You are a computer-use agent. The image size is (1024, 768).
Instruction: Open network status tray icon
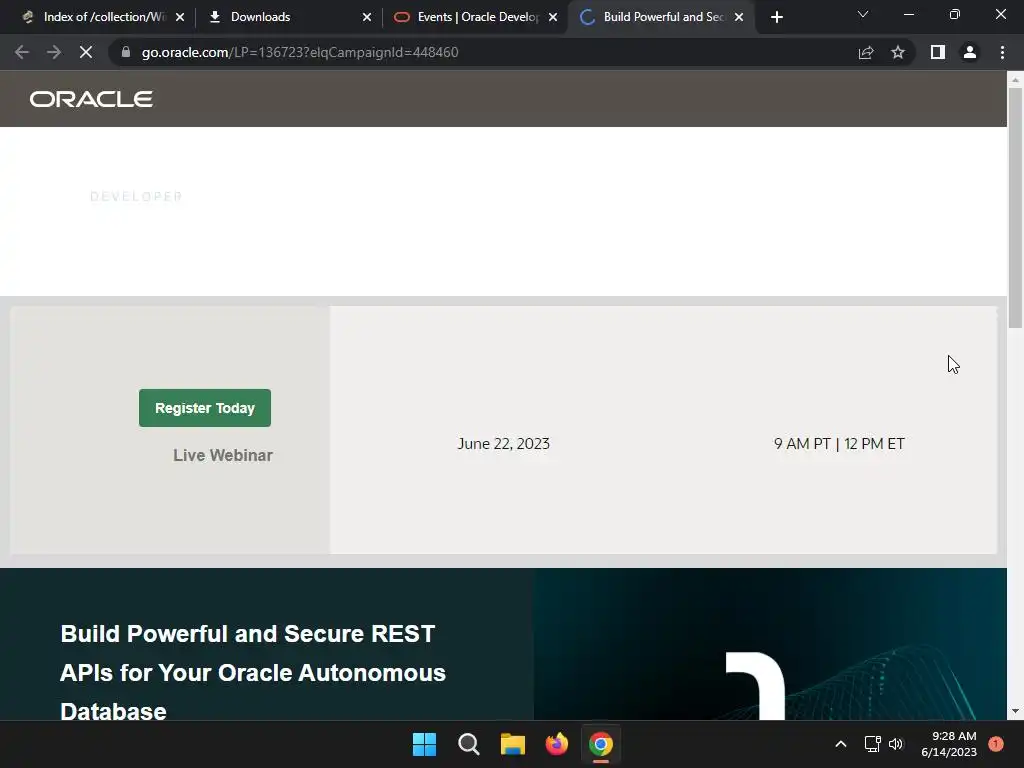872,744
